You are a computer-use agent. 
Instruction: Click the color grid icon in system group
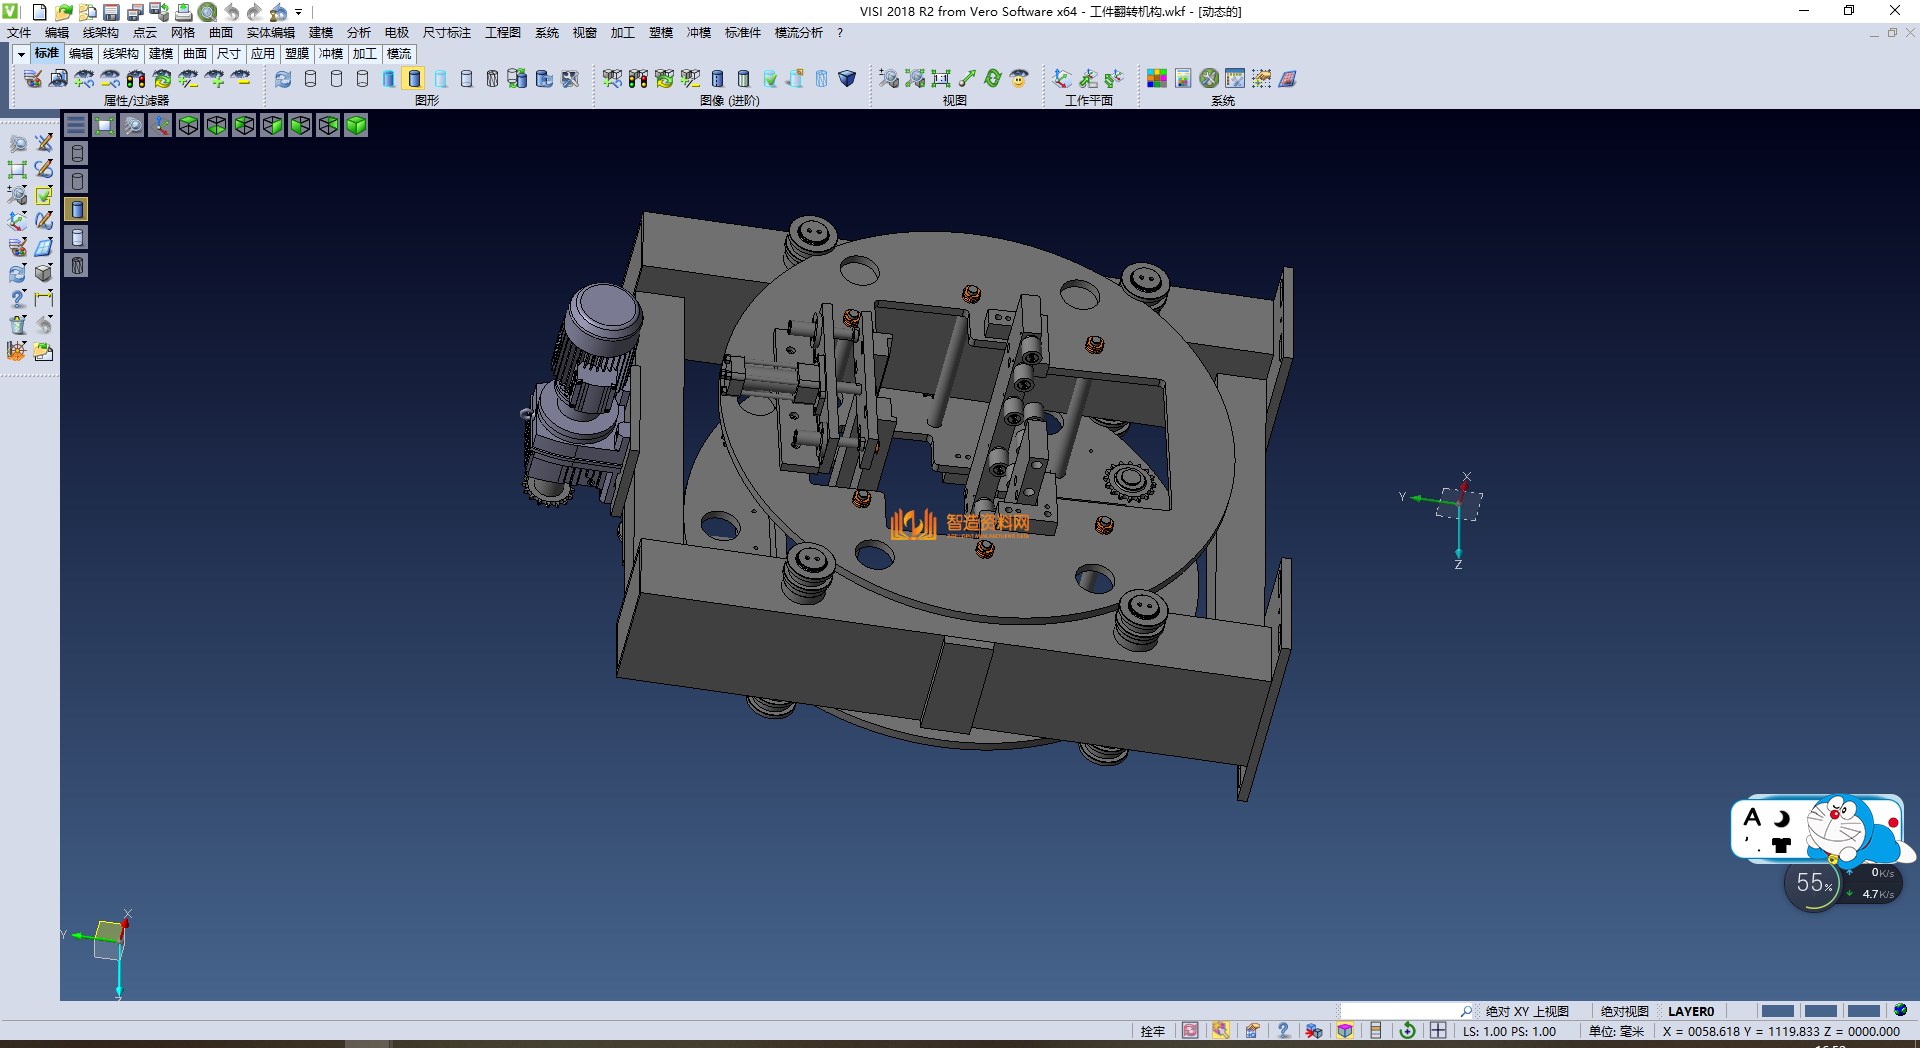coord(1157,79)
